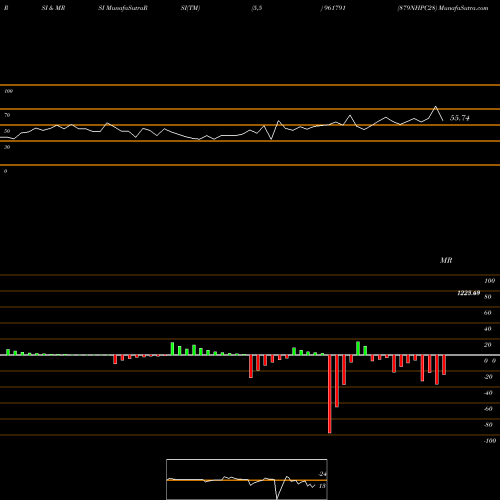This screenshot has width=500, height=500.
Task: Click the 879NHPC28 MunafaSutra.com header text
Action: click(x=443, y=8)
